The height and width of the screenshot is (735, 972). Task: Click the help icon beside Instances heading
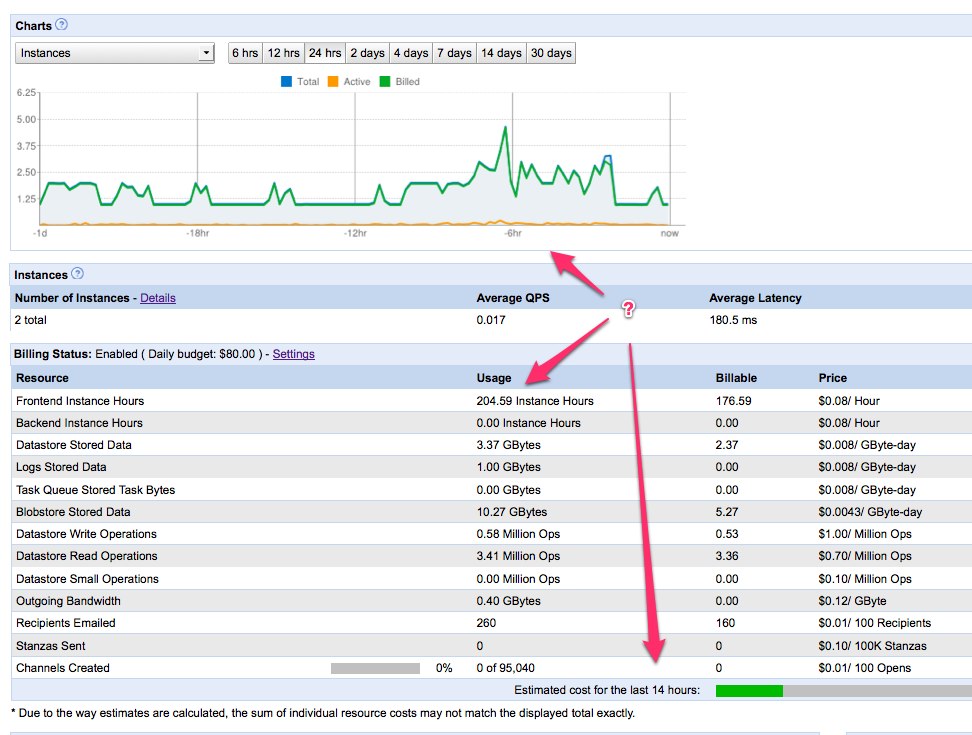(x=78, y=274)
